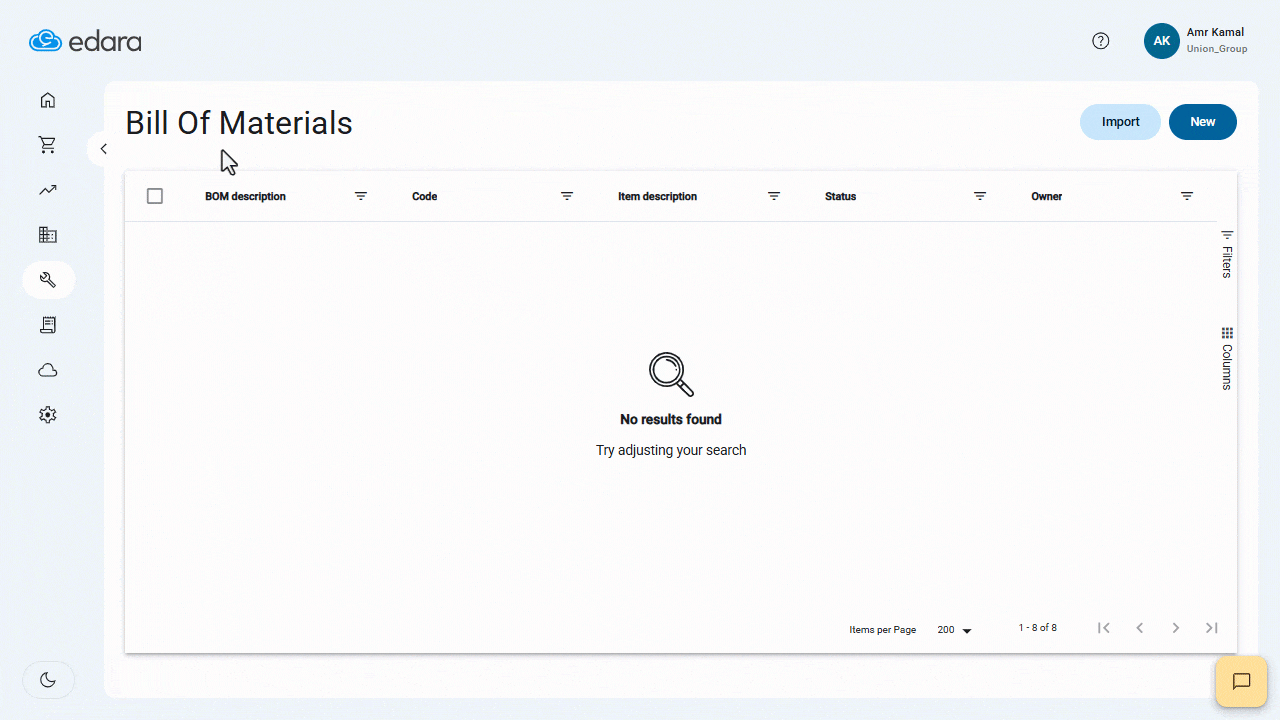Collapse the sidebar with the chevron arrow
The image size is (1280, 720).
[x=103, y=149]
